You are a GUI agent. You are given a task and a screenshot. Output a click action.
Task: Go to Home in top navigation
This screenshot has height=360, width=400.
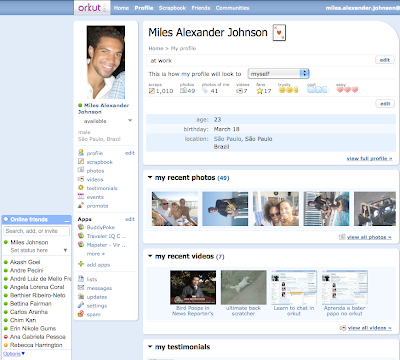121,8
